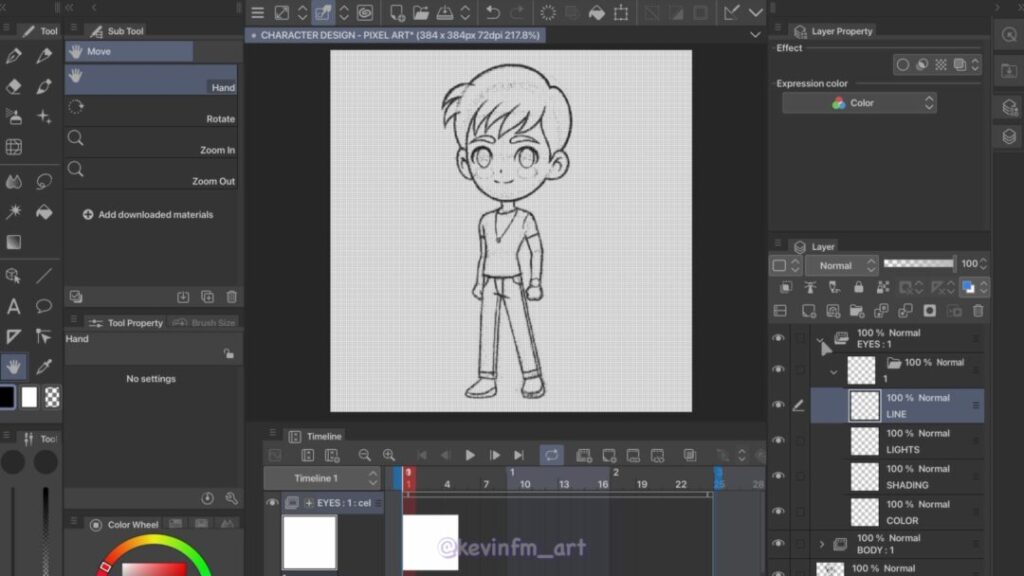The image size is (1024, 576).
Task: Click the Undo arrow in the command bar
Action: point(492,13)
